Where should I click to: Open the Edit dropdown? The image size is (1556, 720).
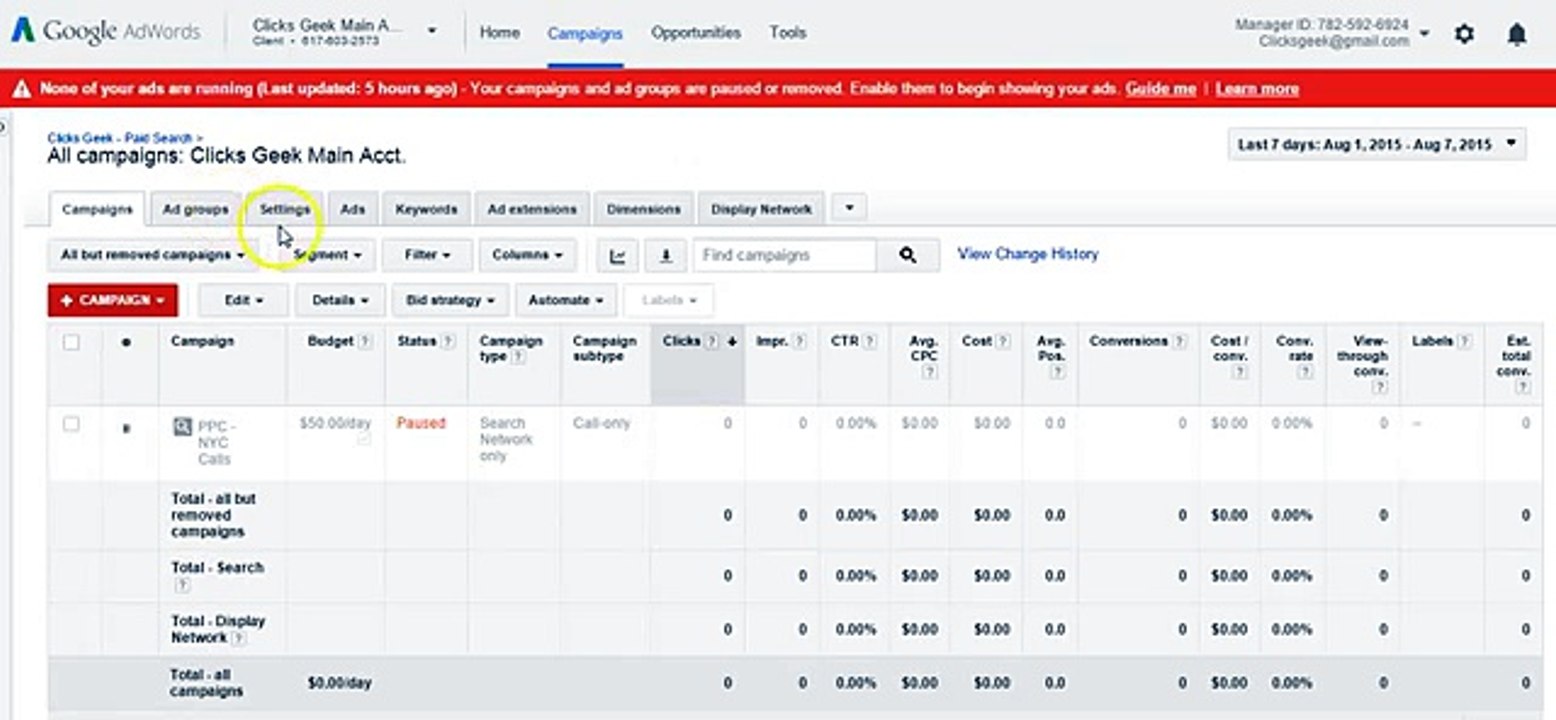[x=243, y=300]
